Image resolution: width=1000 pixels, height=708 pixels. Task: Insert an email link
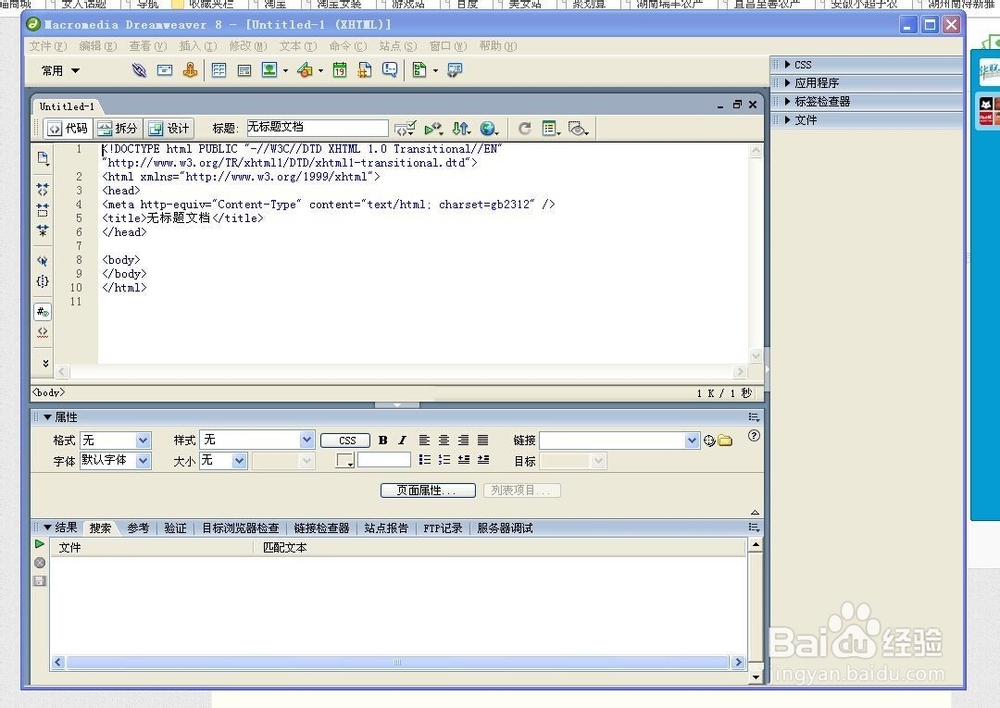pyautogui.click(x=165, y=70)
